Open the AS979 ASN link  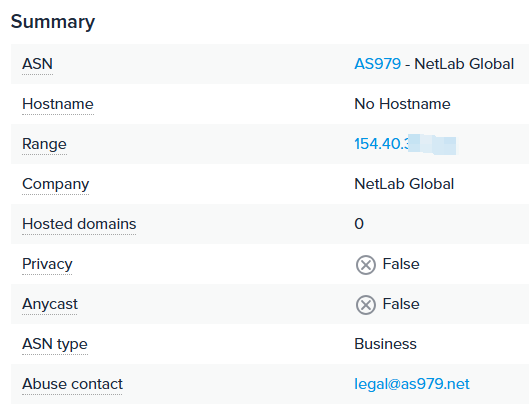click(x=378, y=64)
